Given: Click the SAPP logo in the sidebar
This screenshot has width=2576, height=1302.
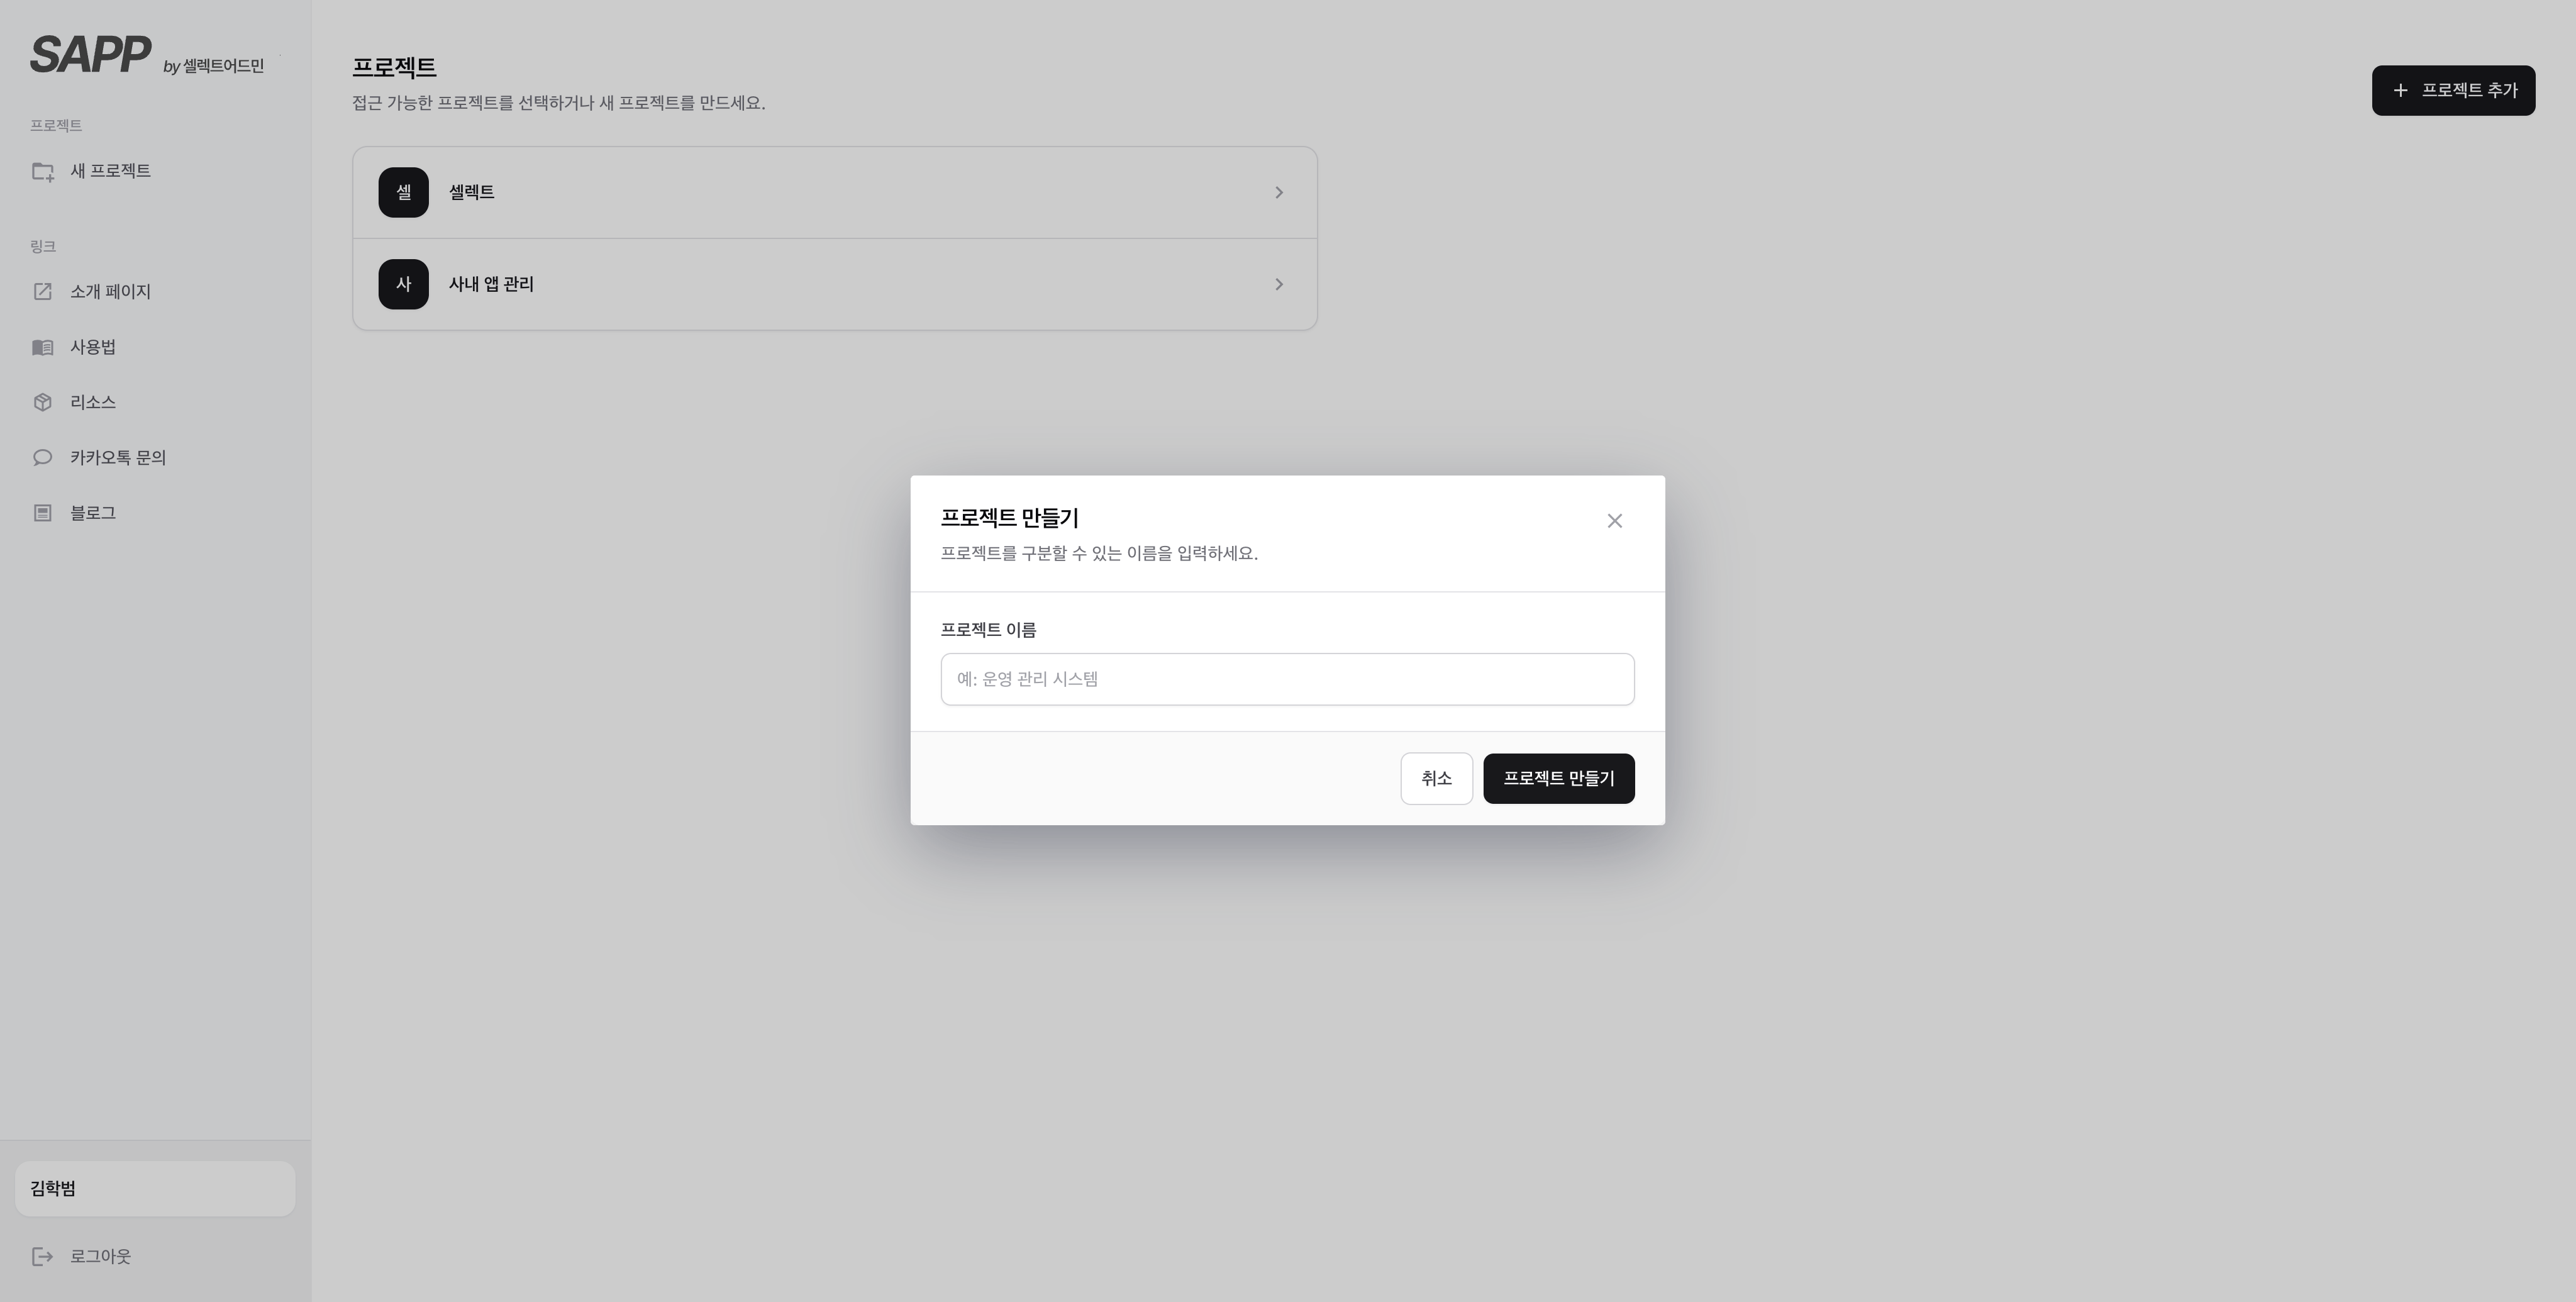Looking at the screenshot, I should click(x=90, y=55).
